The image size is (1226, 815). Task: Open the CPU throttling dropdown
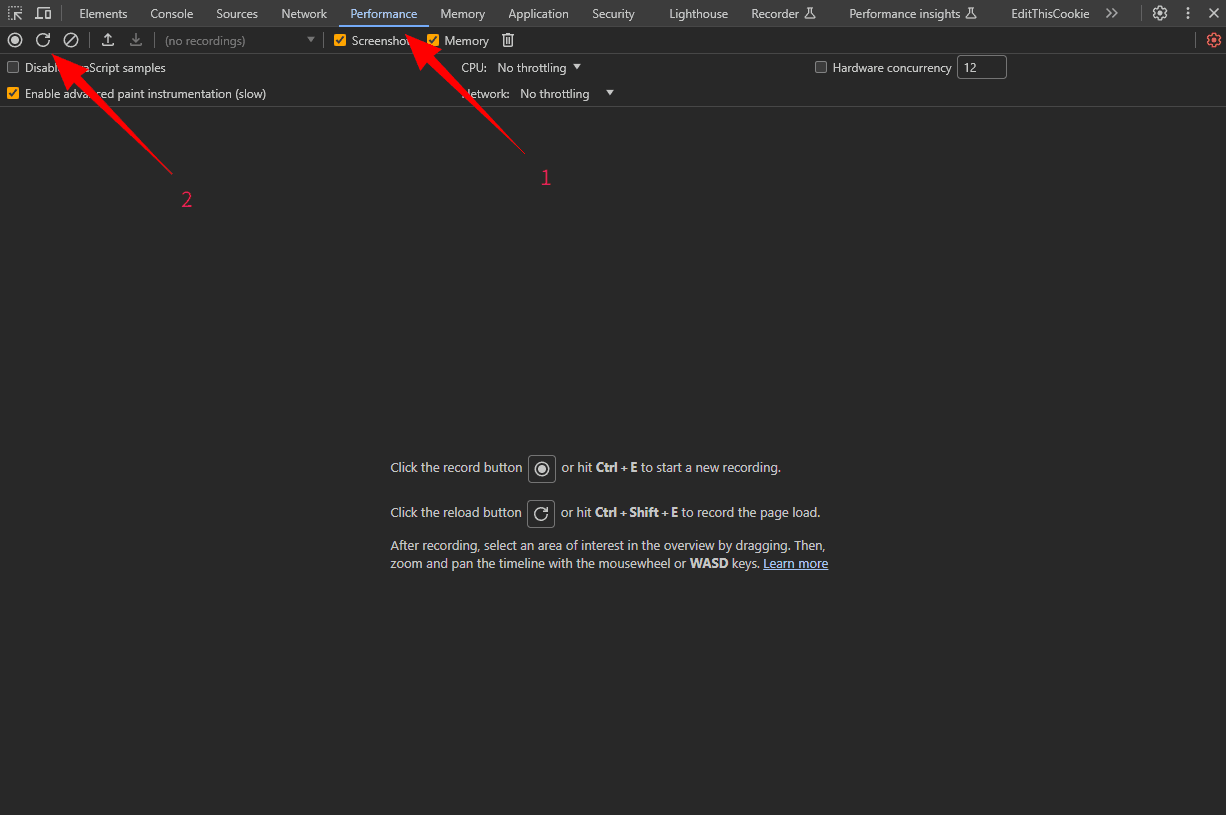coord(538,67)
